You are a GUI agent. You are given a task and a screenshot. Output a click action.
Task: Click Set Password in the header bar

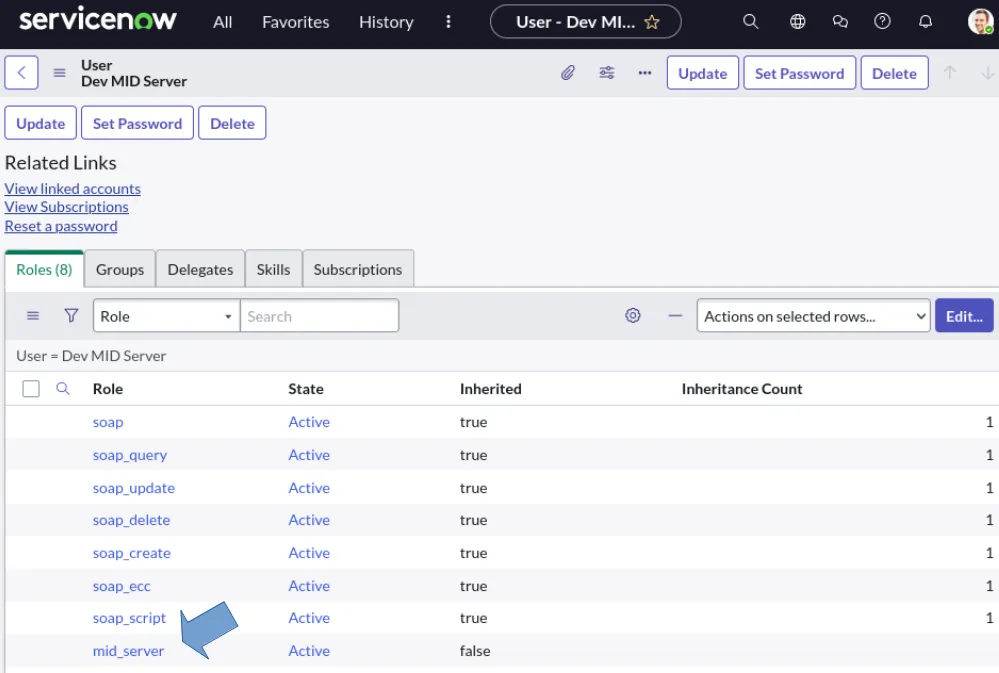[x=800, y=73]
